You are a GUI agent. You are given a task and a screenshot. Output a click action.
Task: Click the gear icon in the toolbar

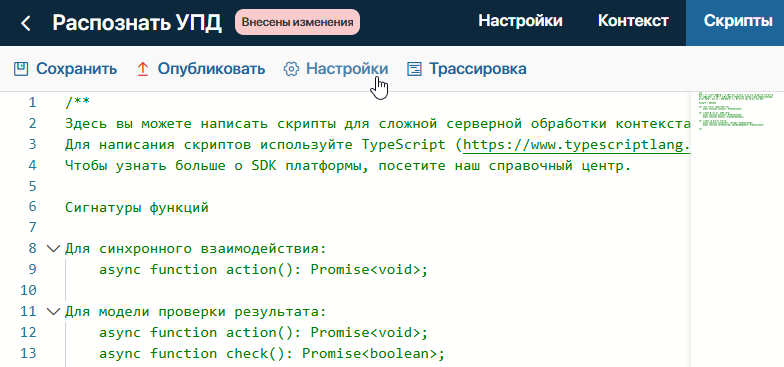tap(291, 69)
